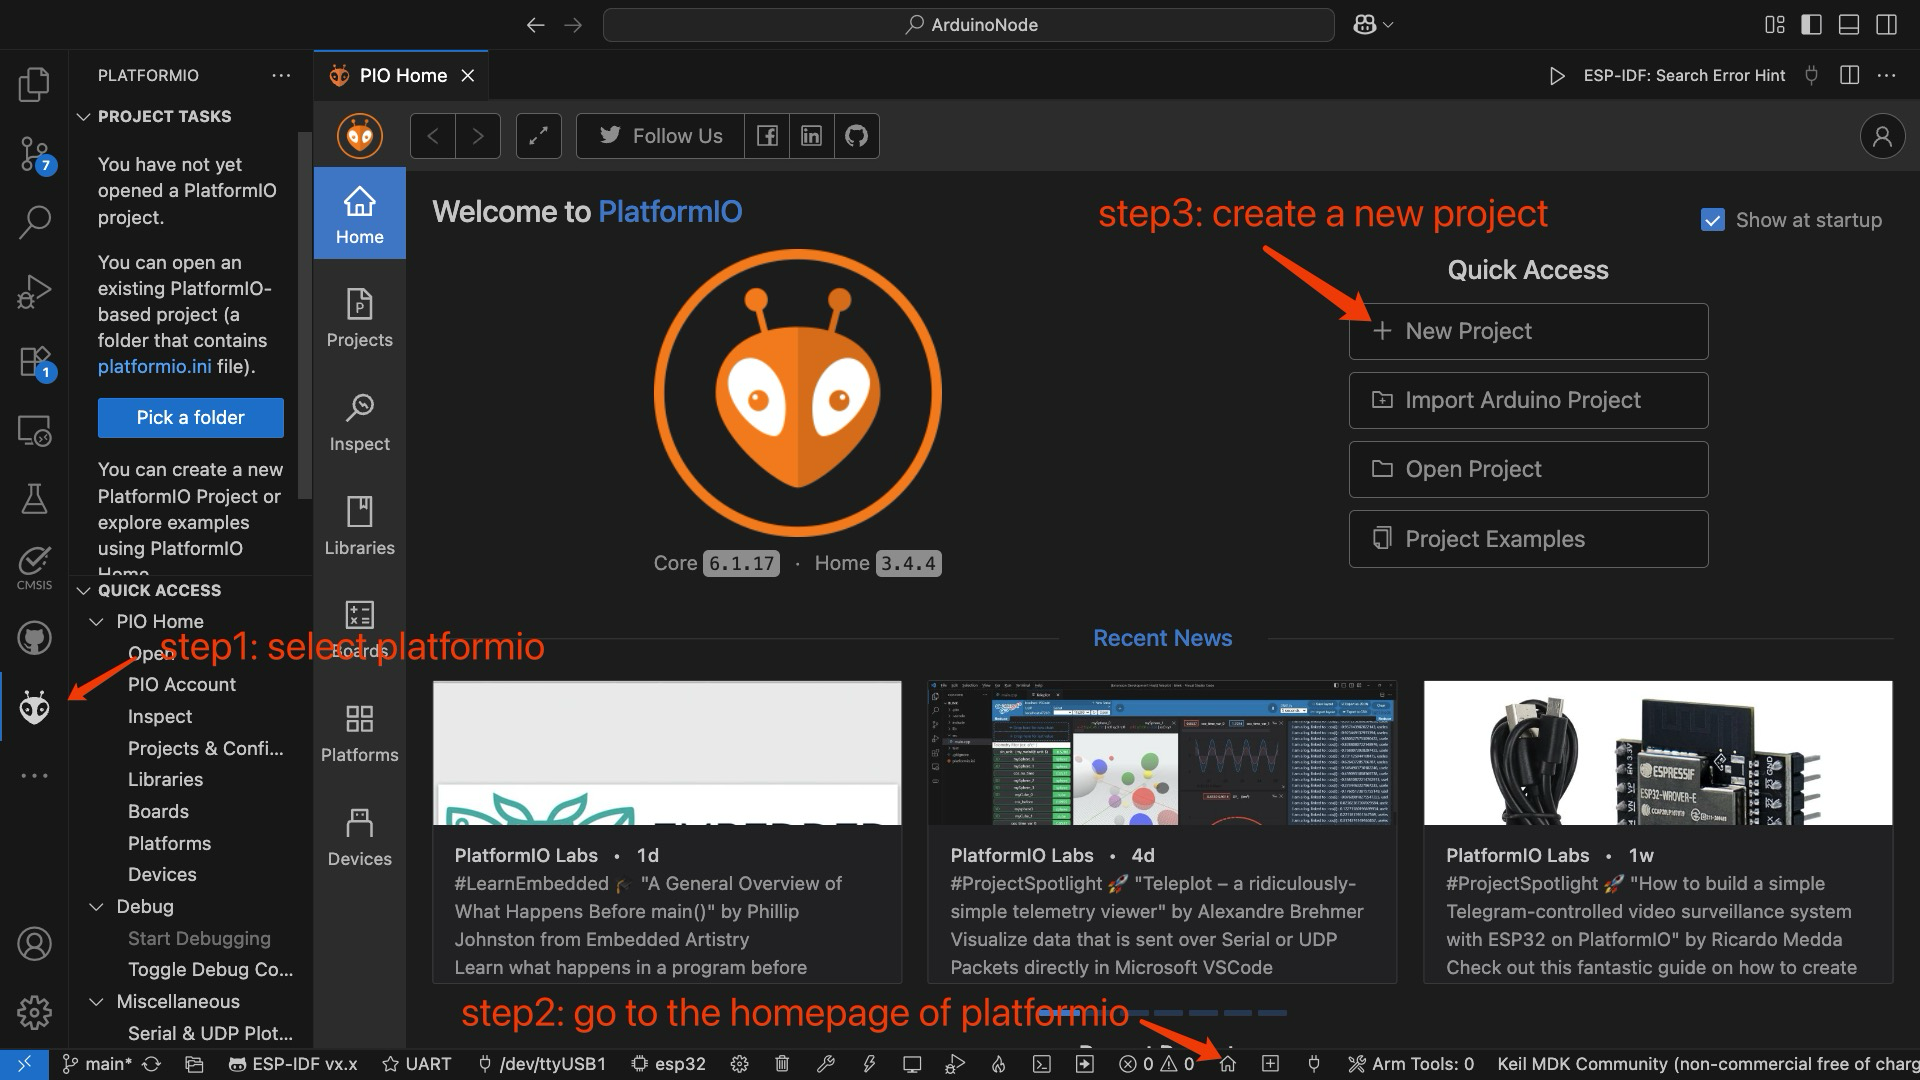Click the Pick a folder button
Image resolution: width=1920 pixels, height=1080 pixels.
tap(190, 418)
